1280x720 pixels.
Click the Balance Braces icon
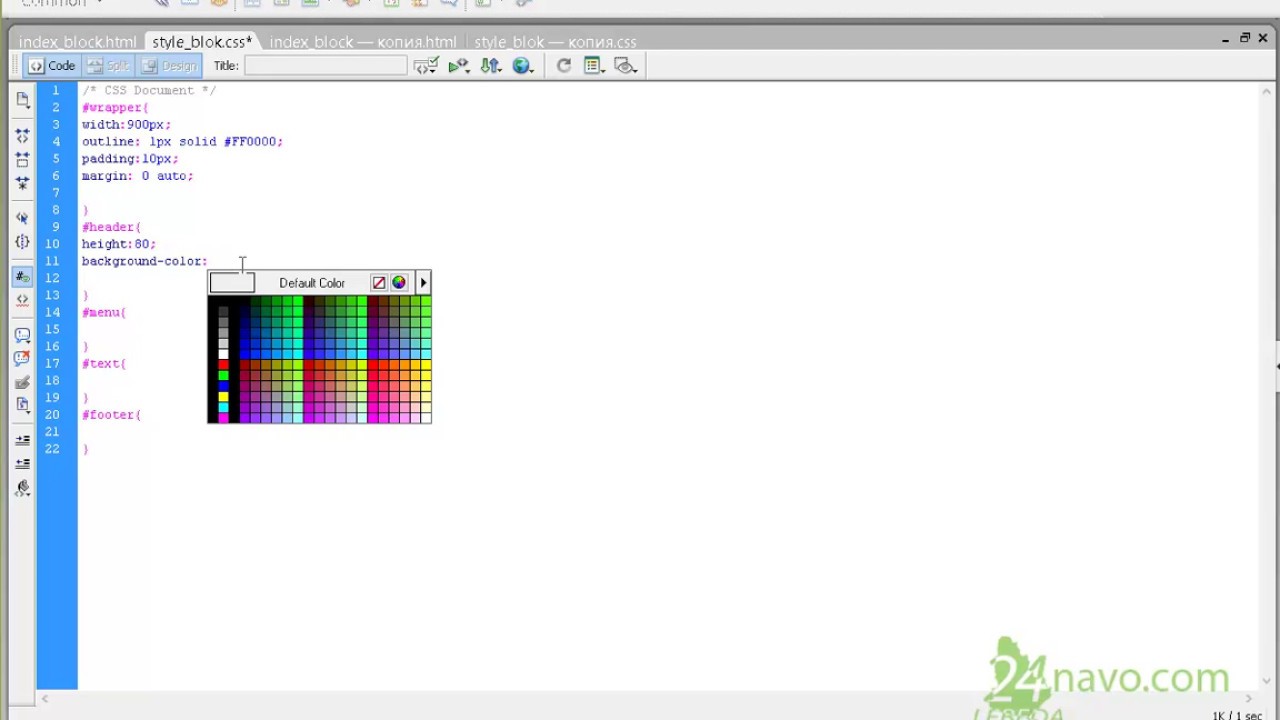tap(22, 242)
